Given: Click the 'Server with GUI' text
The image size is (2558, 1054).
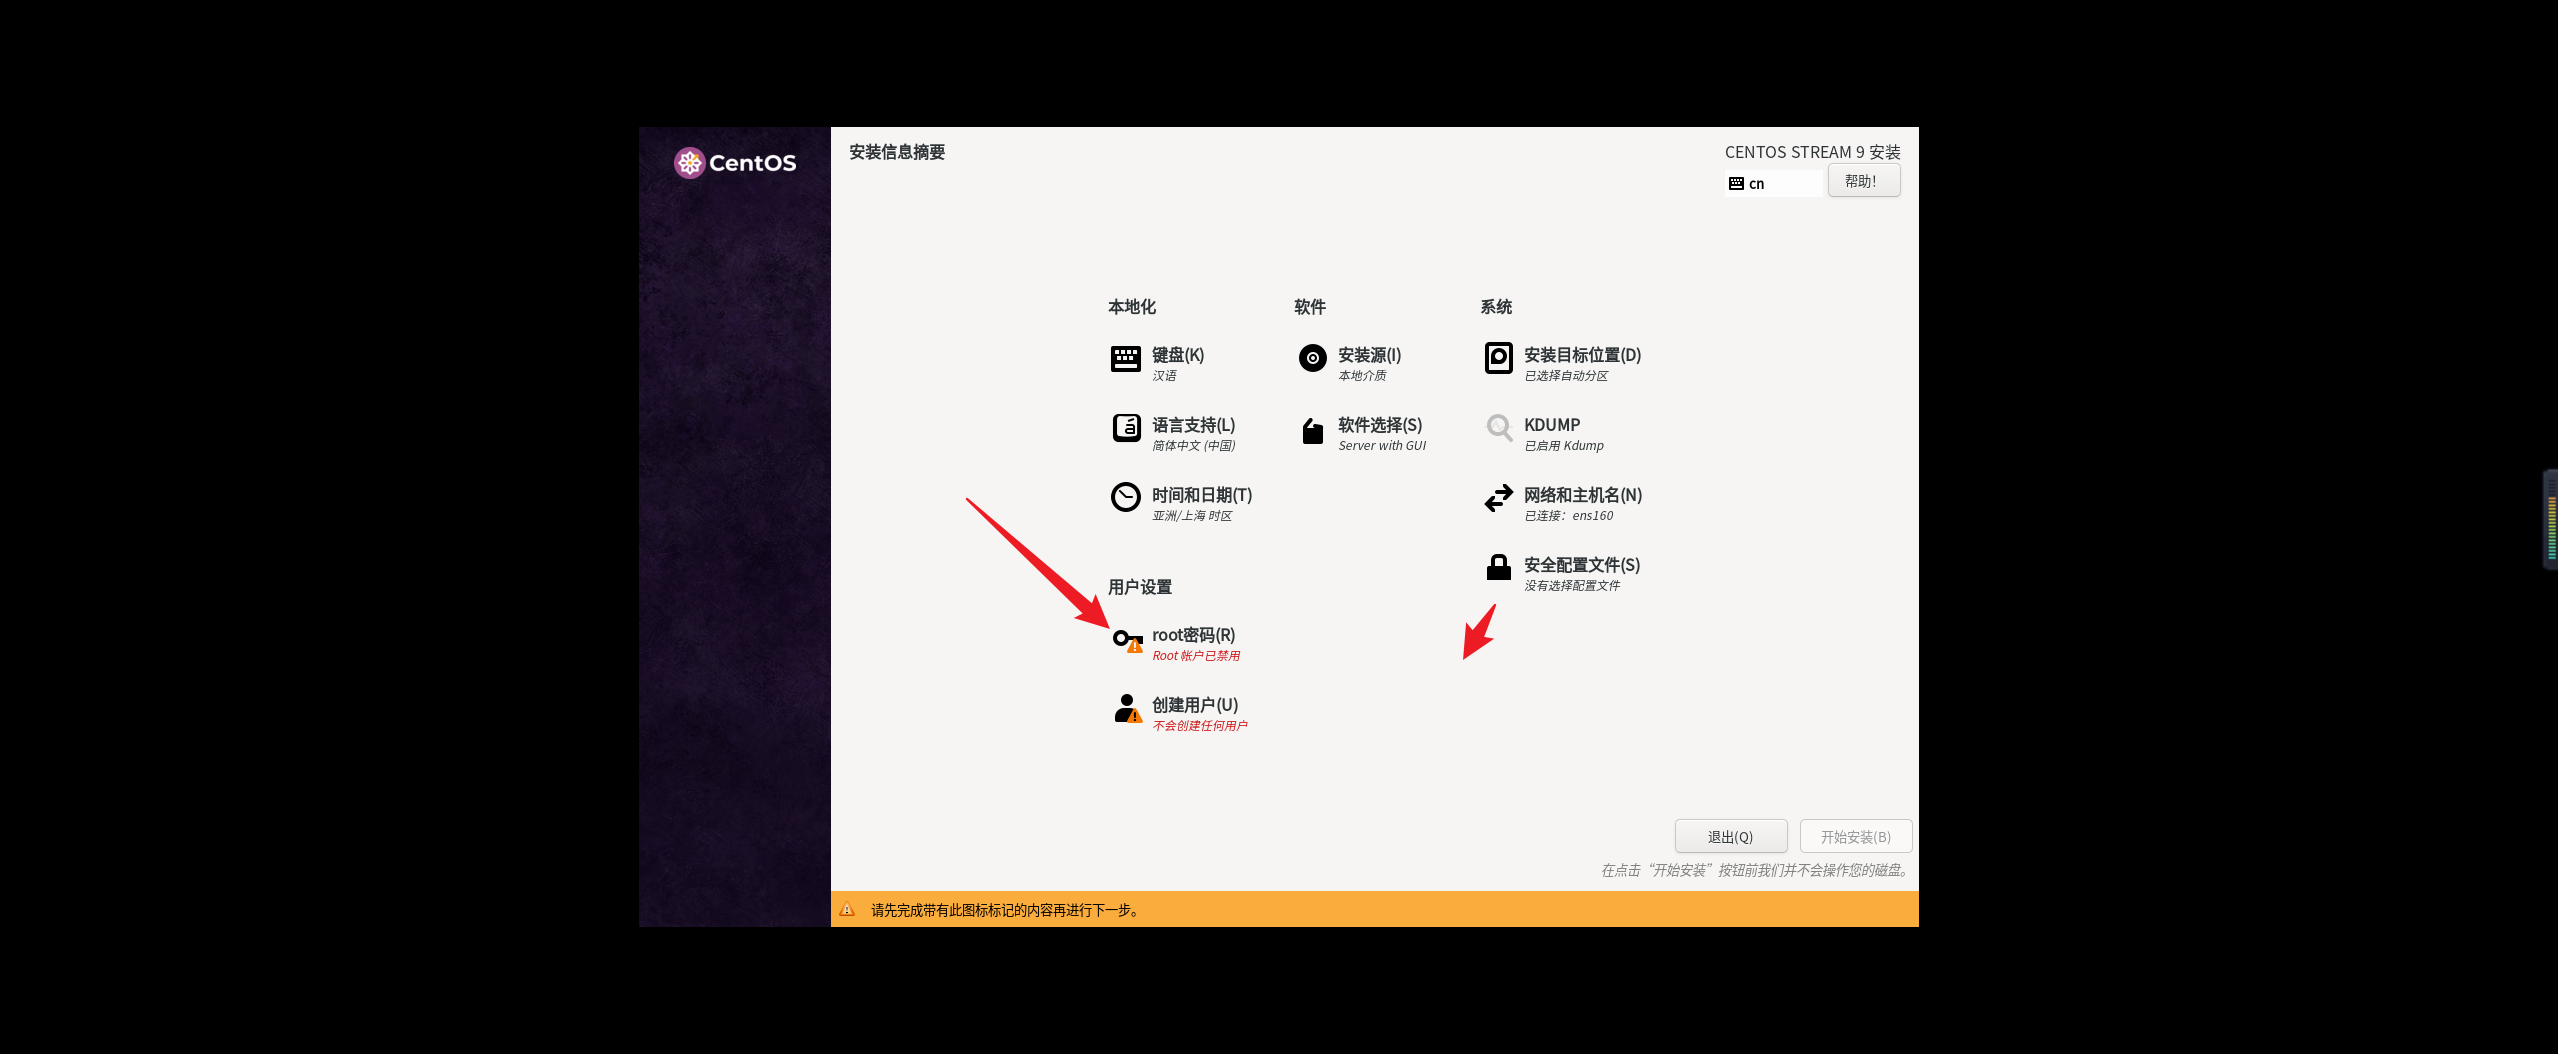Looking at the screenshot, I should [1382, 446].
